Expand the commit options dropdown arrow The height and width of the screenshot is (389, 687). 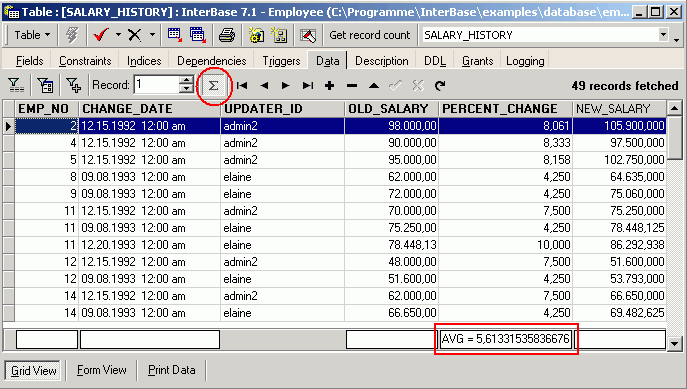point(118,35)
